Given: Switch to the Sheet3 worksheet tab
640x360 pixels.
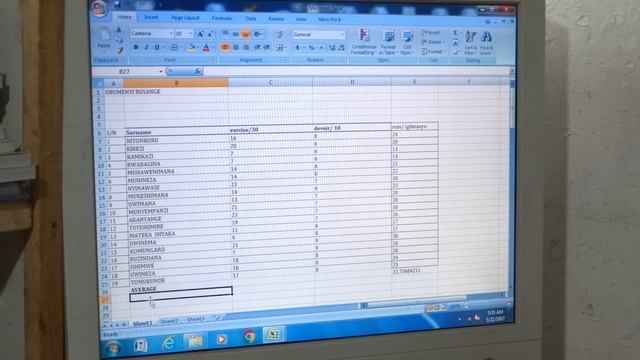Looking at the screenshot, I should 196,319.
